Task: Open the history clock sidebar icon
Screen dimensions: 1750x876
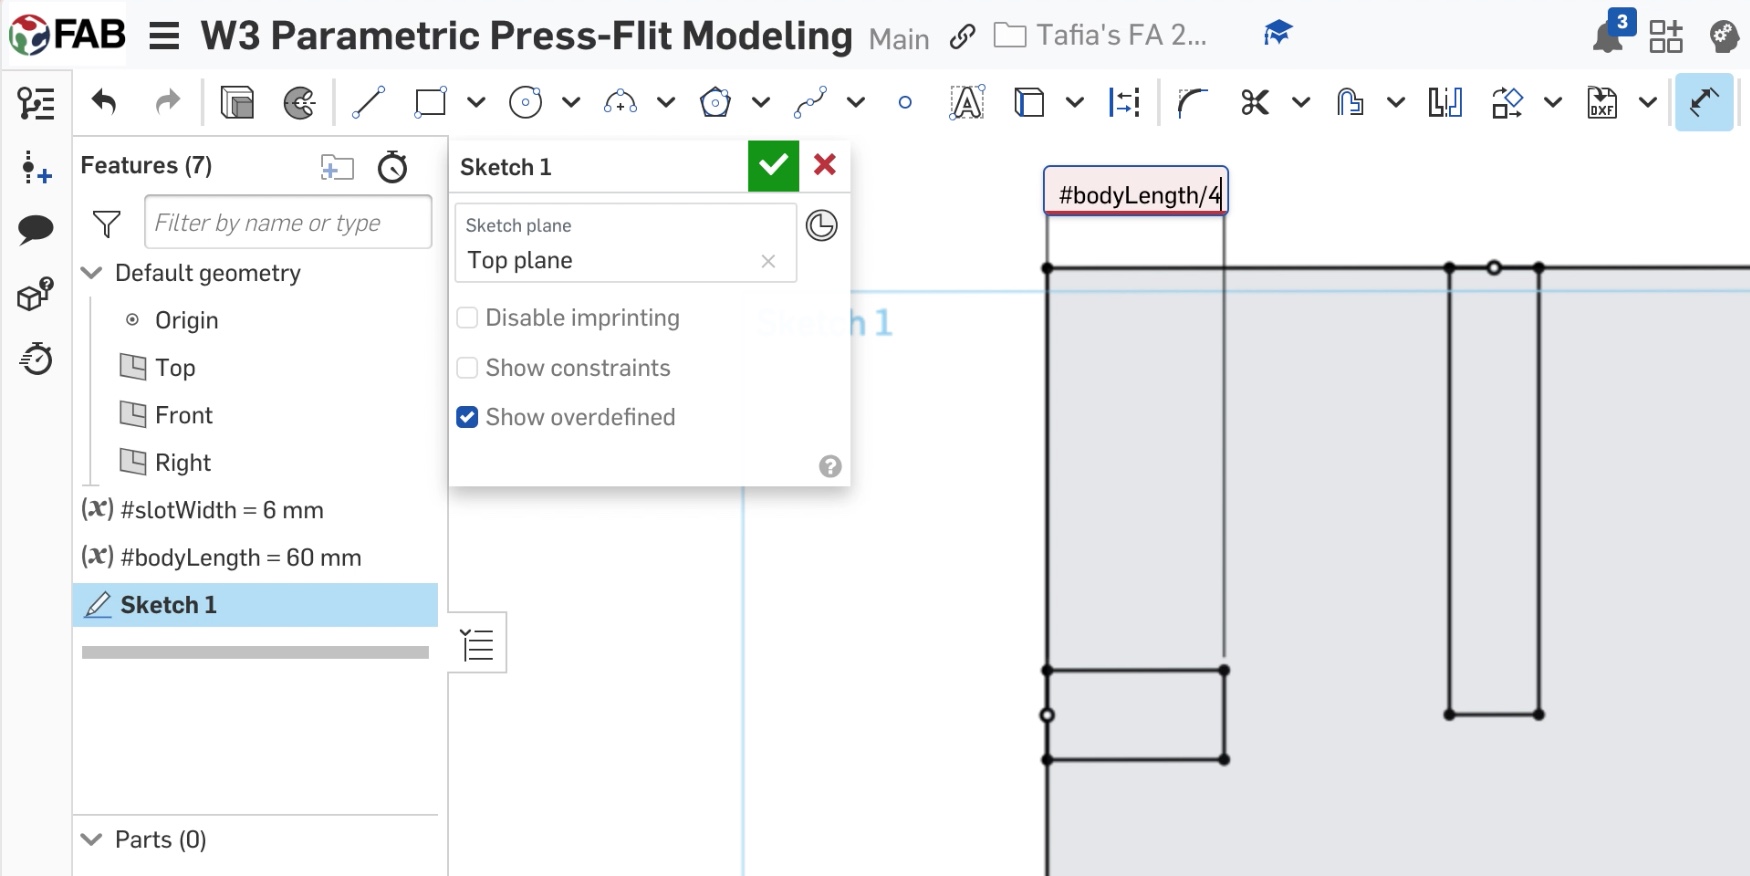Action: click(x=36, y=358)
